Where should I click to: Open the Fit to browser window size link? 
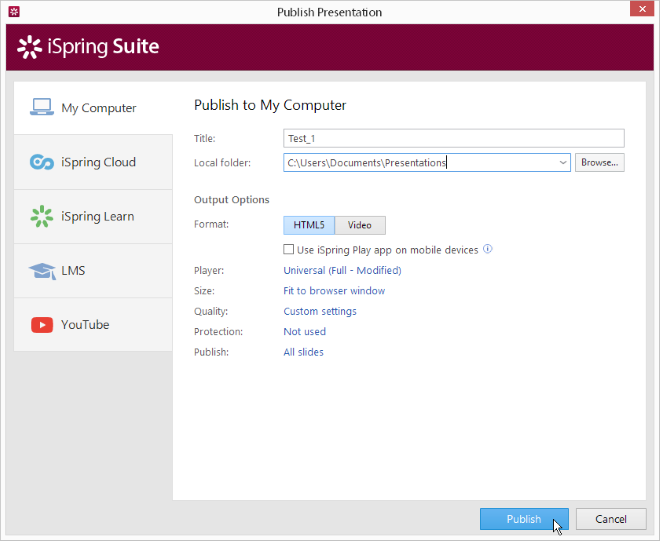[334, 290]
